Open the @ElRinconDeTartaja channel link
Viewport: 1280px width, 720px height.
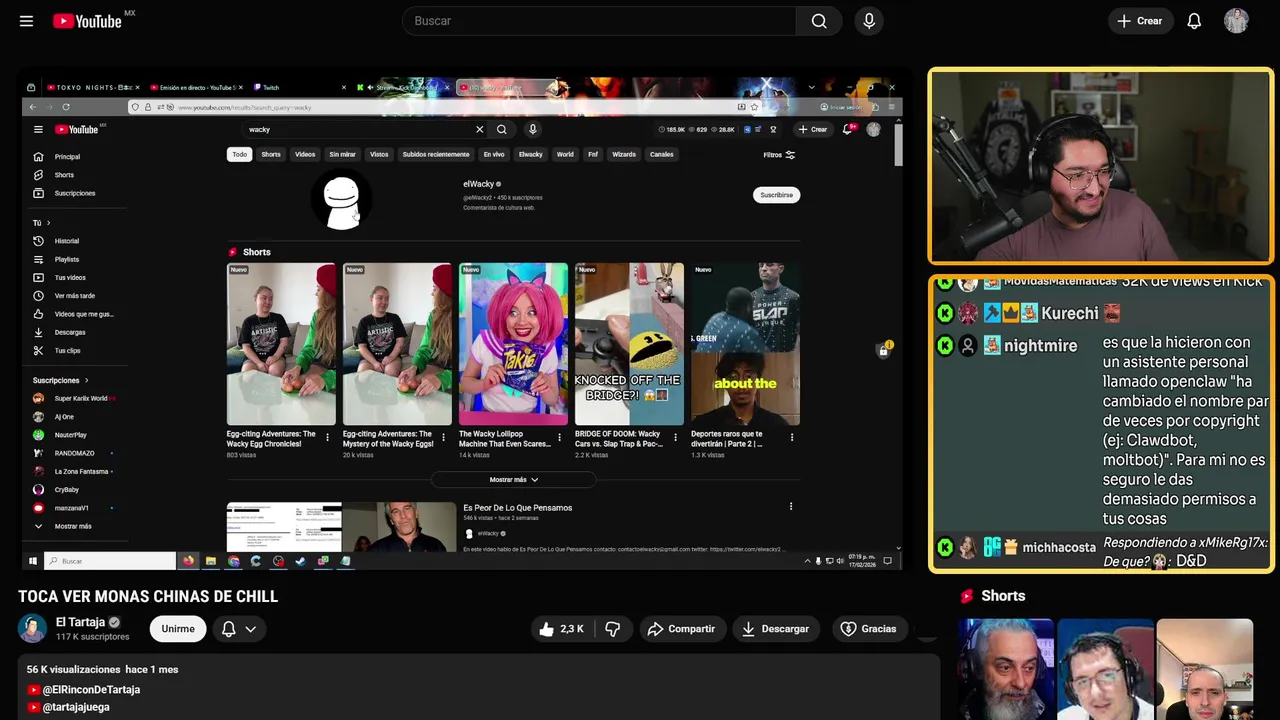click(91, 690)
